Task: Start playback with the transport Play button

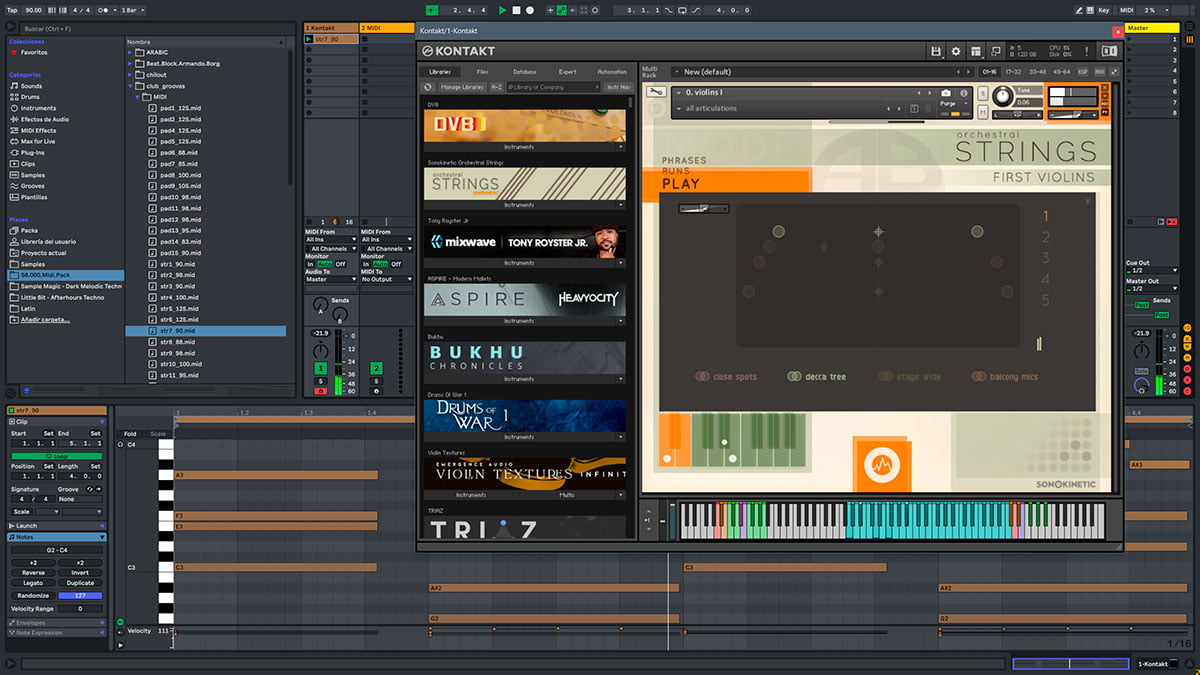Action: coord(503,10)
